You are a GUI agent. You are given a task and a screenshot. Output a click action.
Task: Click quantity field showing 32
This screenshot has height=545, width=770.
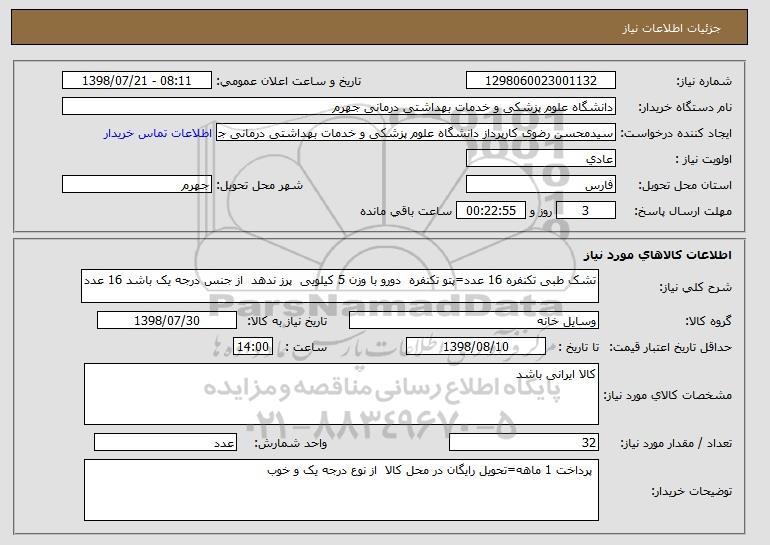tap(524, 442)
